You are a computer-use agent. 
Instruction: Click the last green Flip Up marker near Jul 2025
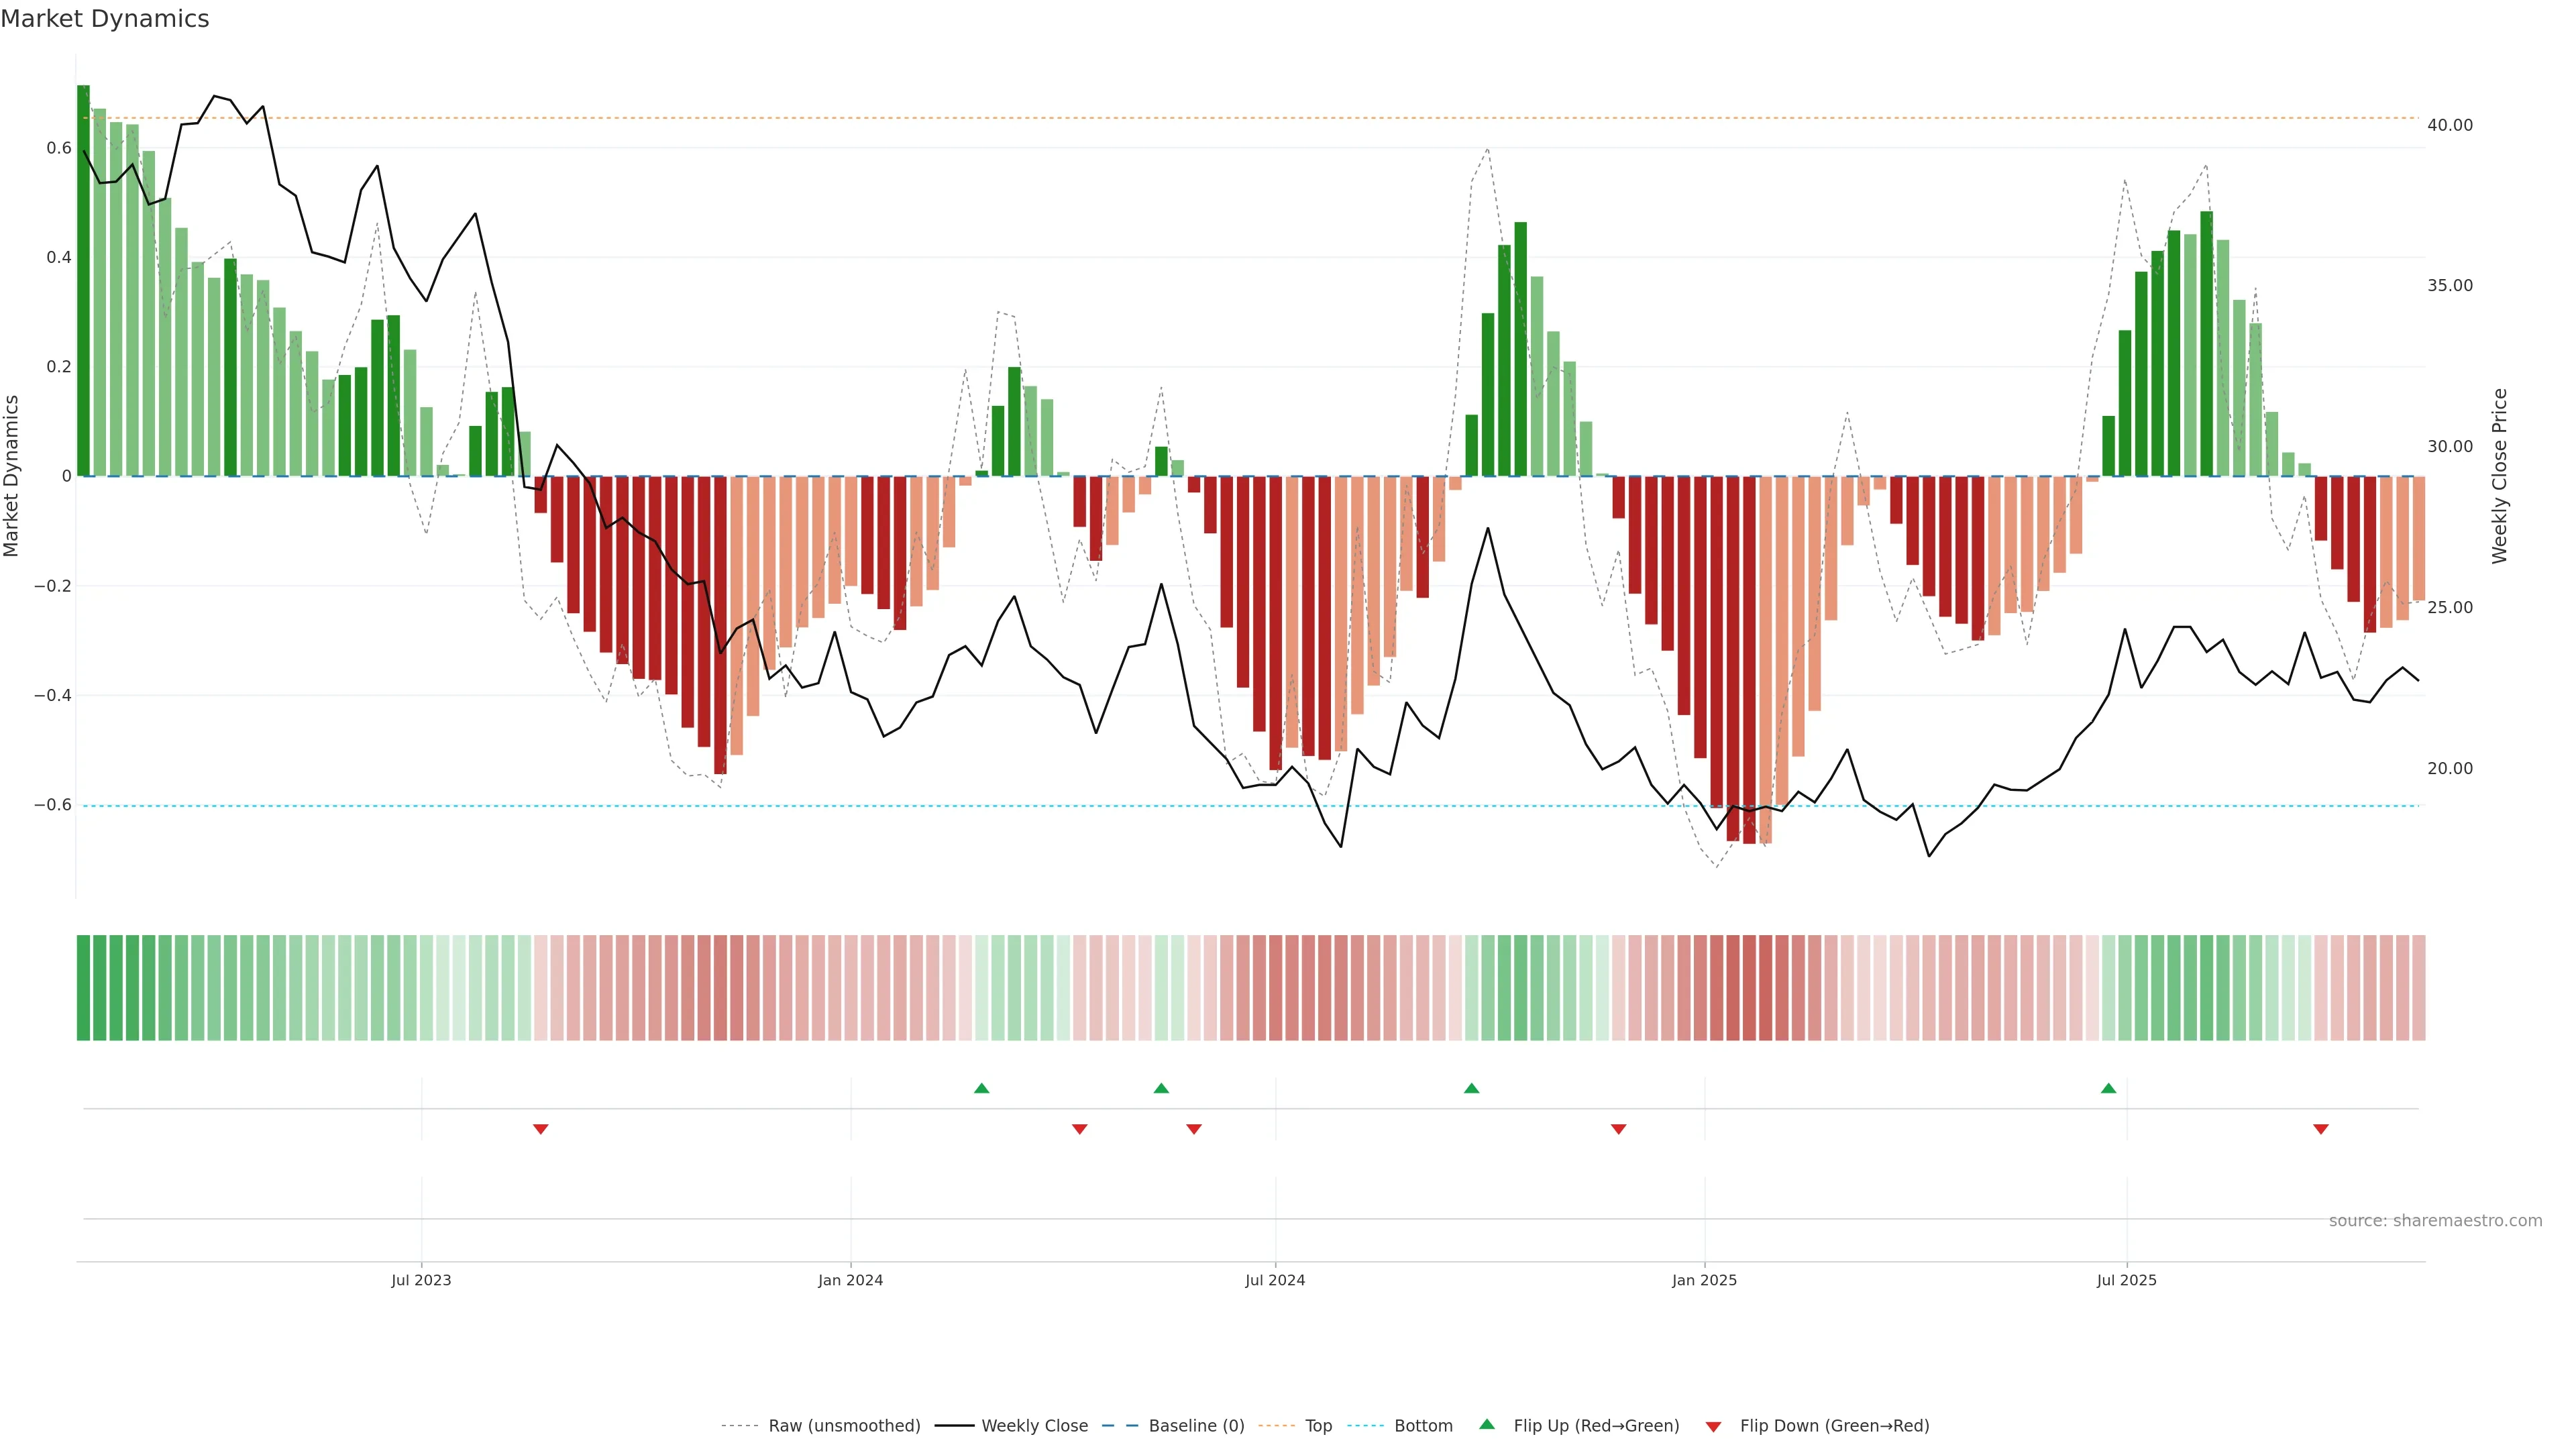click(x=2108, y=1088)
